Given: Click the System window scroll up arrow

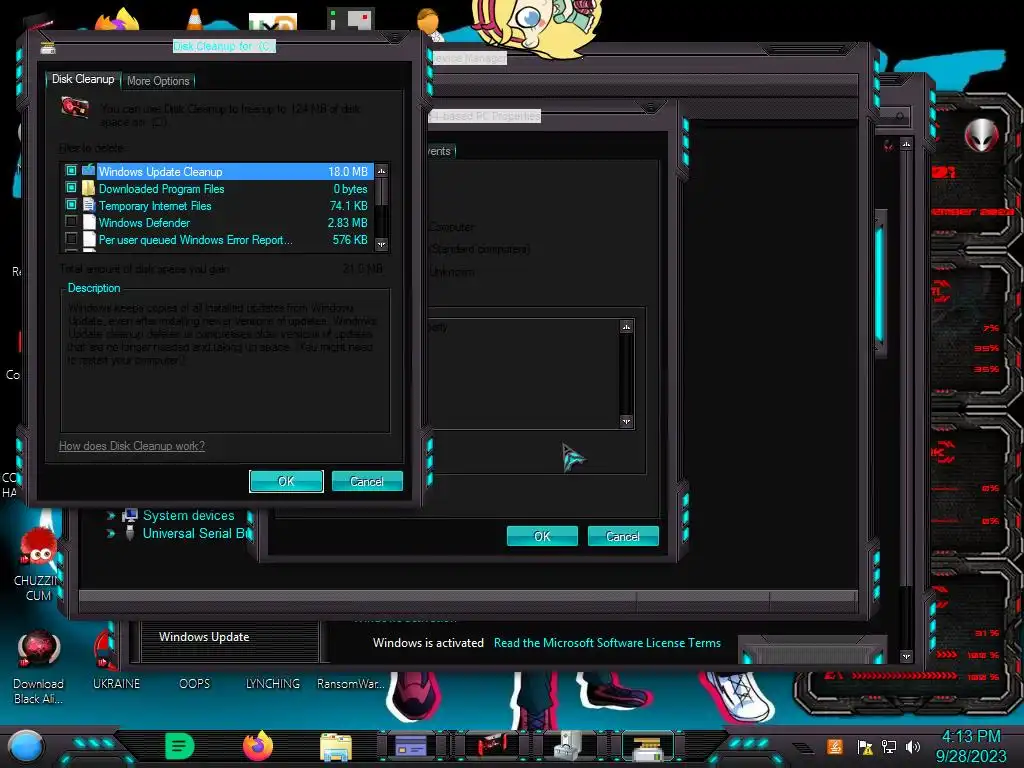Looking at the screenshot, I should click(x=906, y=144).
